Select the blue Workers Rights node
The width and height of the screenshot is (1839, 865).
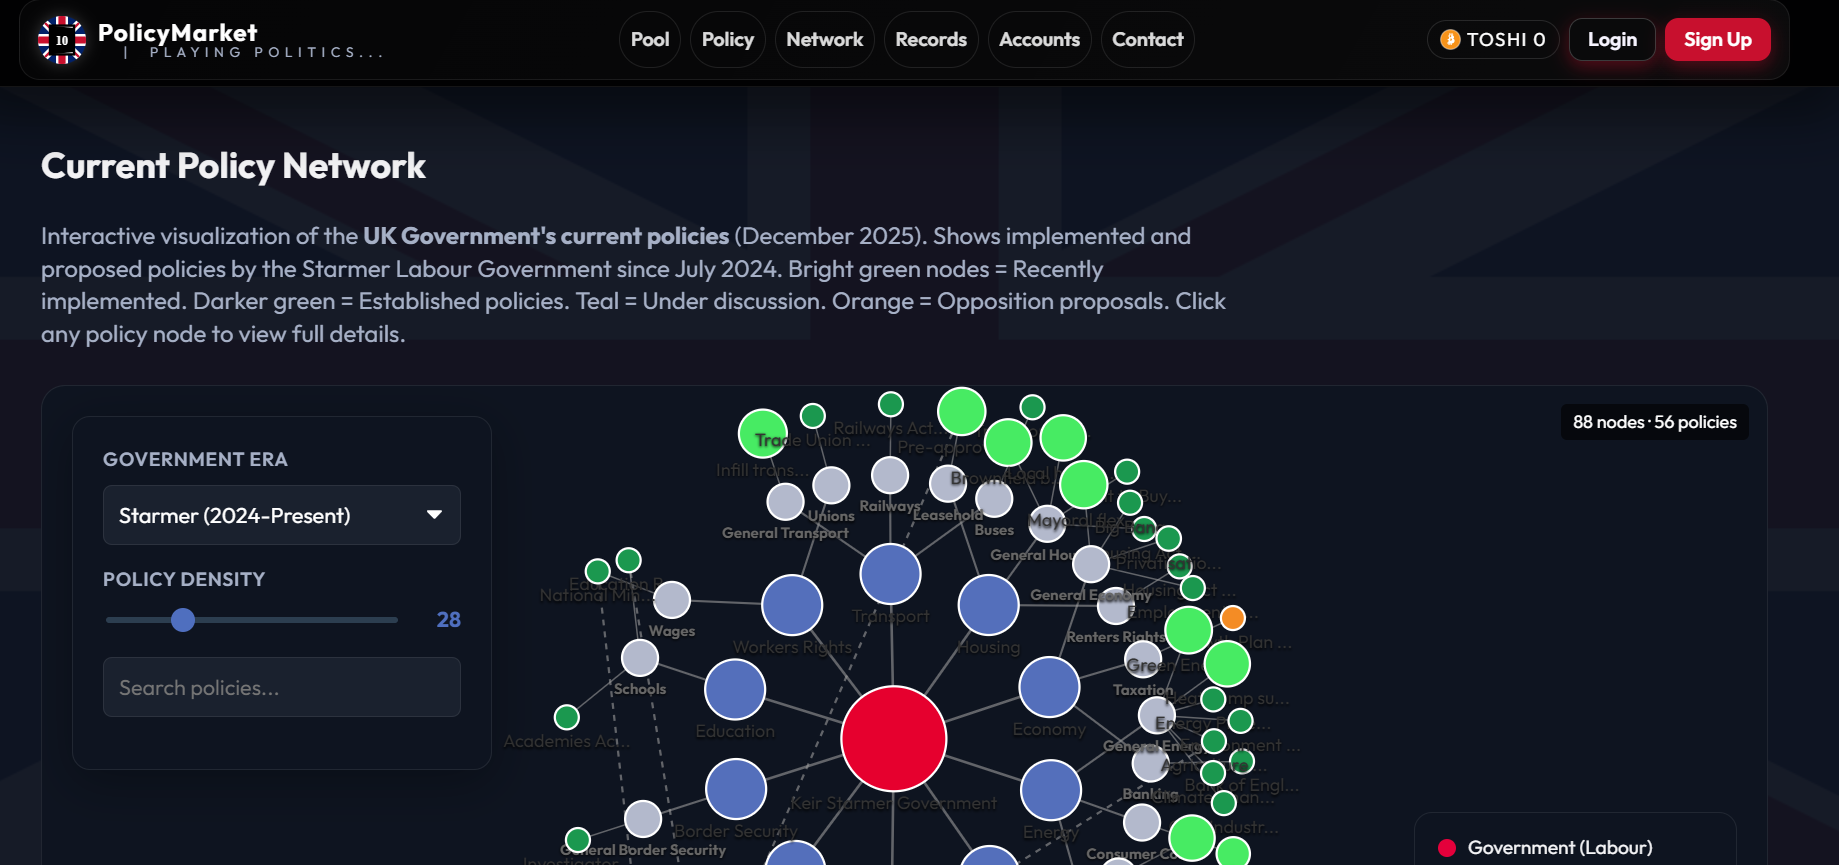pyautogui.click(x=792, y=605)
